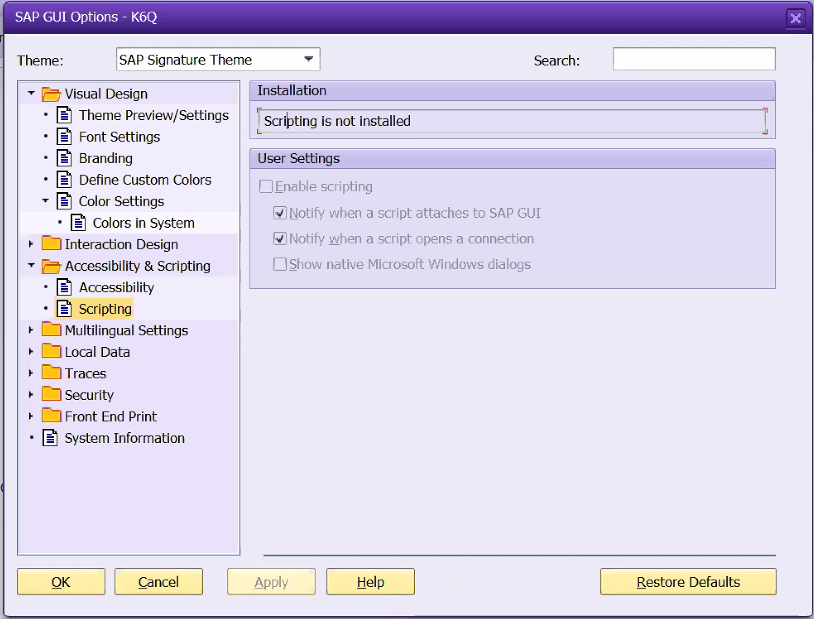814x619 pixels.
Task: Click the Font Settings document icon
Action: click(x=65, y=137)
